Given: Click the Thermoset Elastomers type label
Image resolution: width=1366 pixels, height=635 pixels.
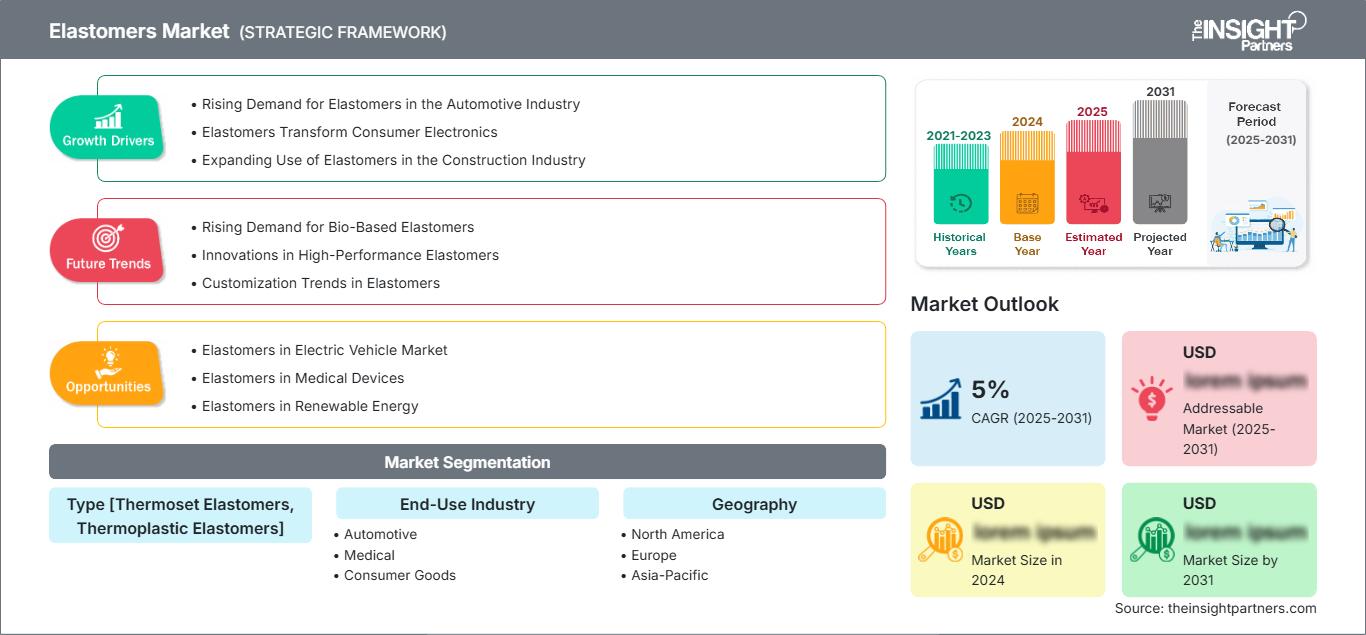Looking at the screenshot, I should [x=180, y=515].
